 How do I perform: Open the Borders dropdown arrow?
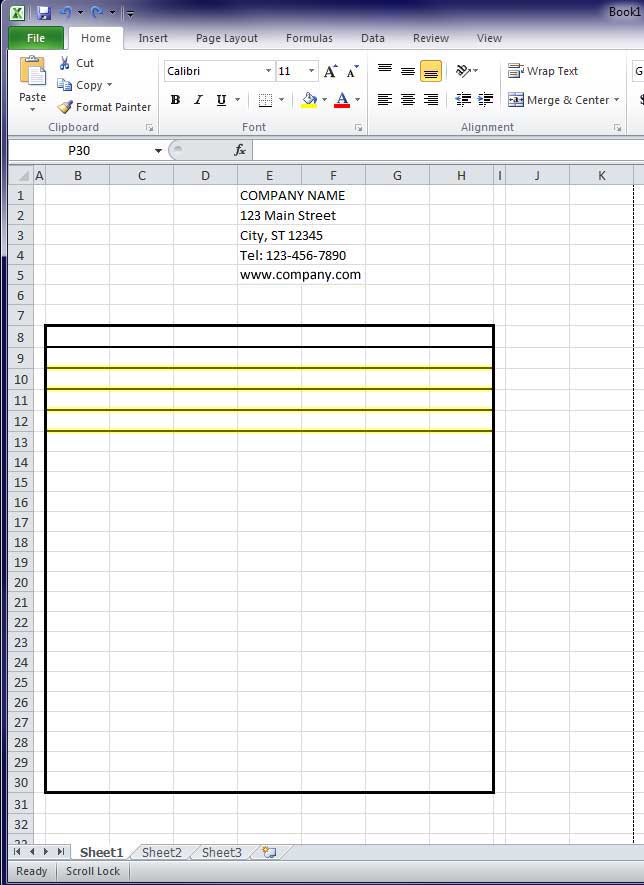click(x=281, y=100)
